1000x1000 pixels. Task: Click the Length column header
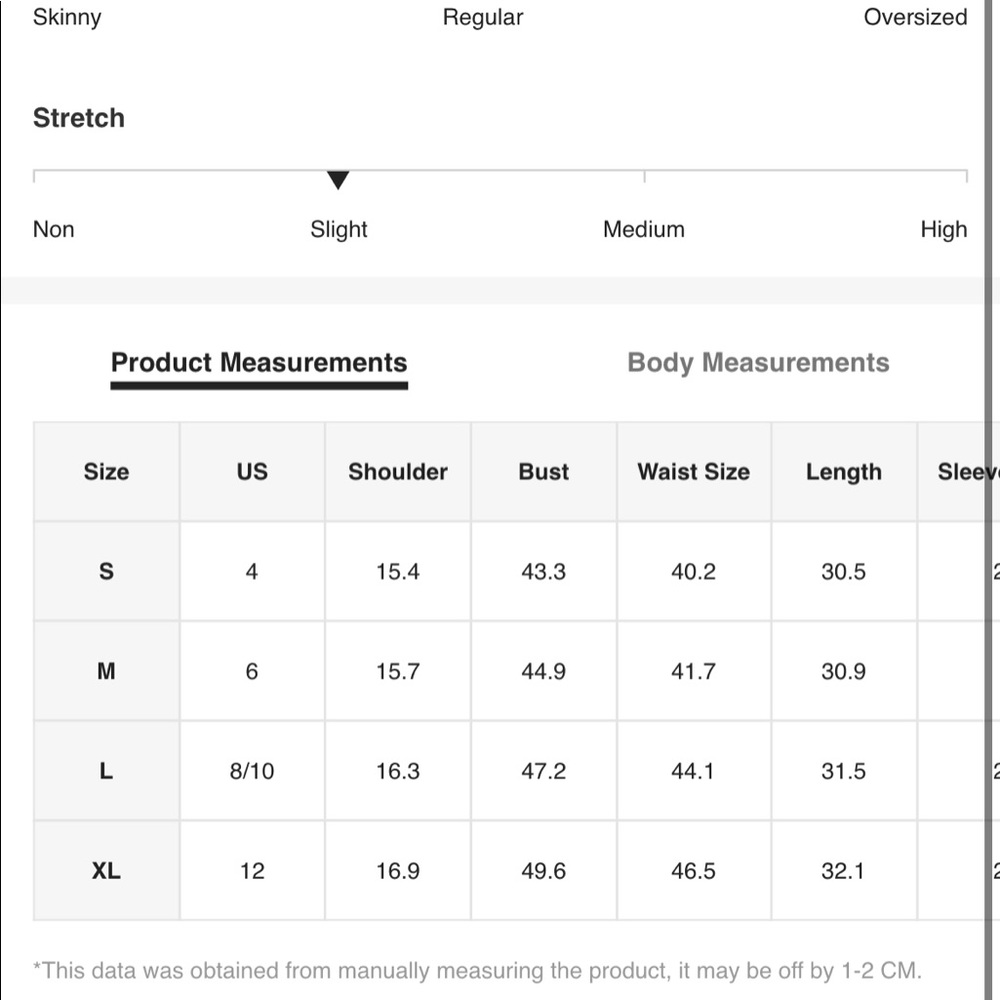tap(844, 472)
